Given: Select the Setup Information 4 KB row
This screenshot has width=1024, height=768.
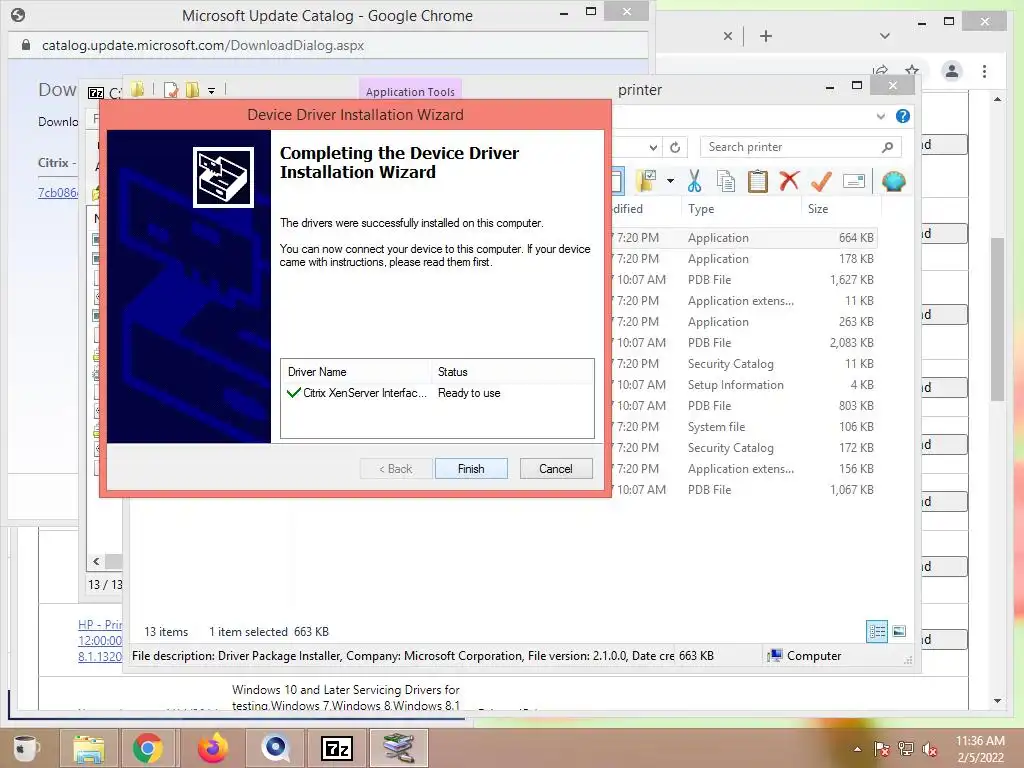Looking at the screenshot, I should click(x=744, y=385).
